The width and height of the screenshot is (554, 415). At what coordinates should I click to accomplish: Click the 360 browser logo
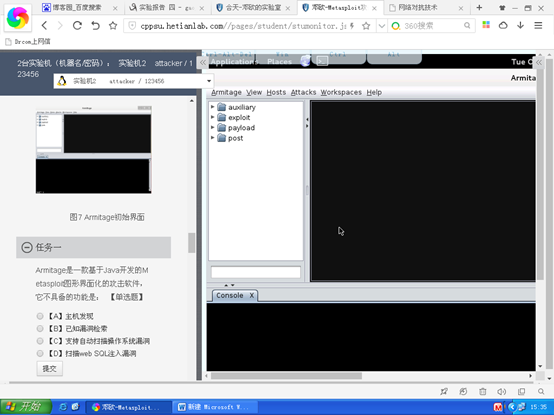[x=18, y=18]
